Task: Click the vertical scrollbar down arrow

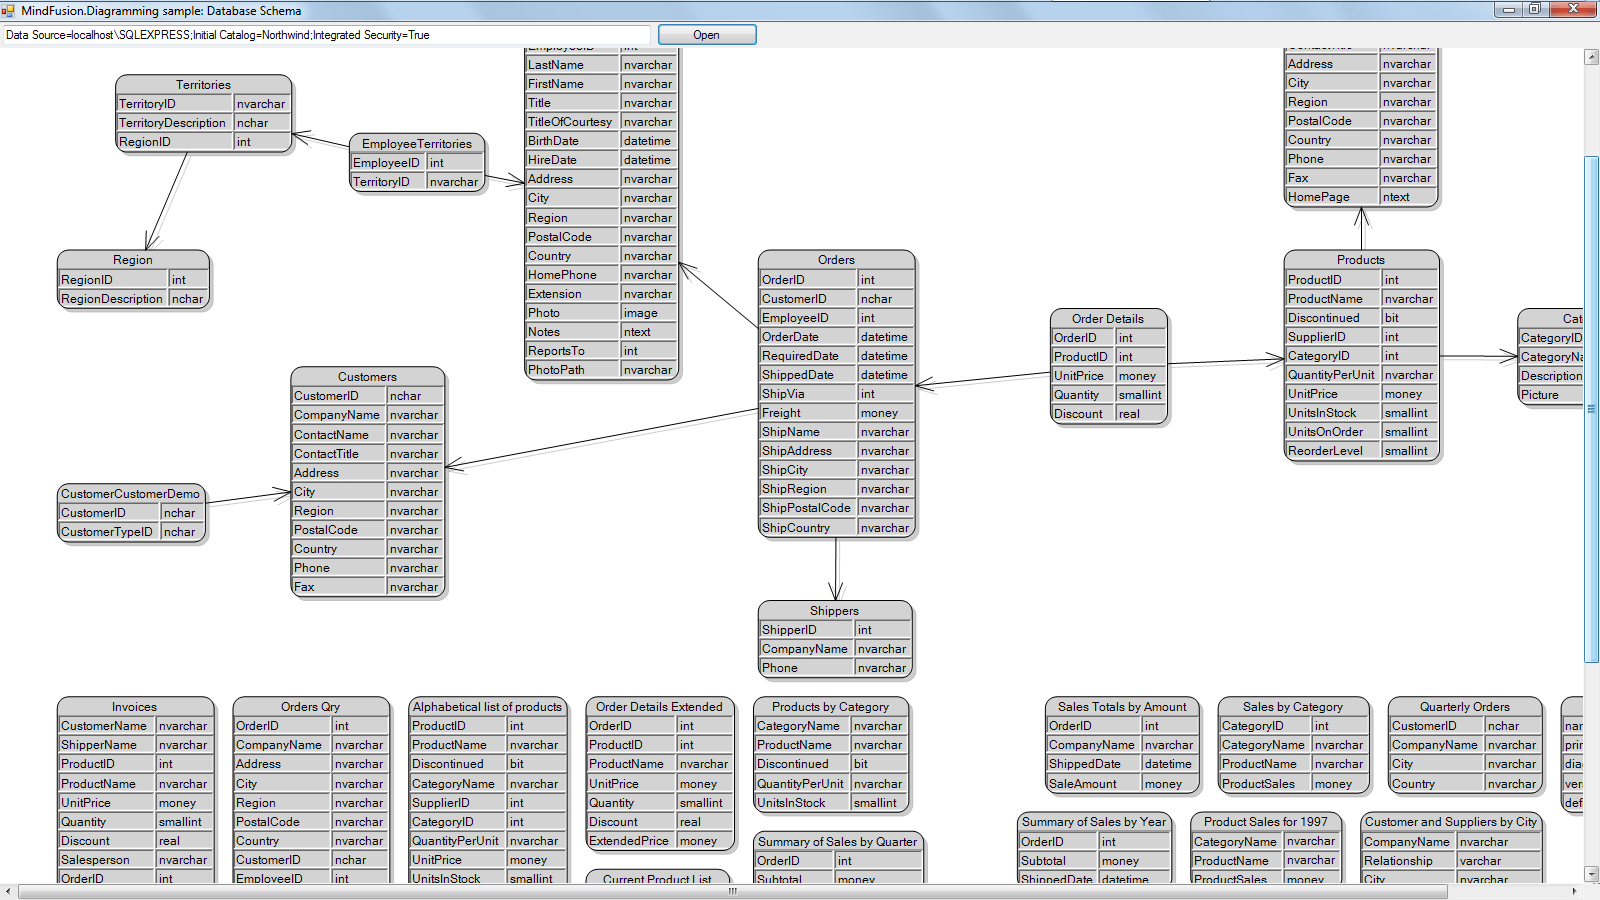Action: [x=1589, y=873]
